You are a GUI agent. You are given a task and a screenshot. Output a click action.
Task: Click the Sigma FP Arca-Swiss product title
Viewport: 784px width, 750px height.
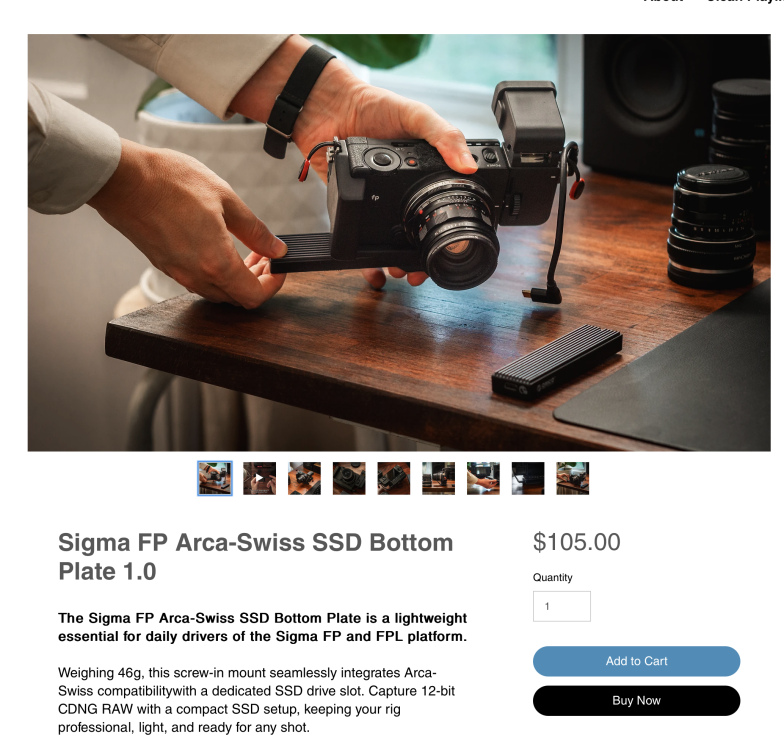pos(256,556)
